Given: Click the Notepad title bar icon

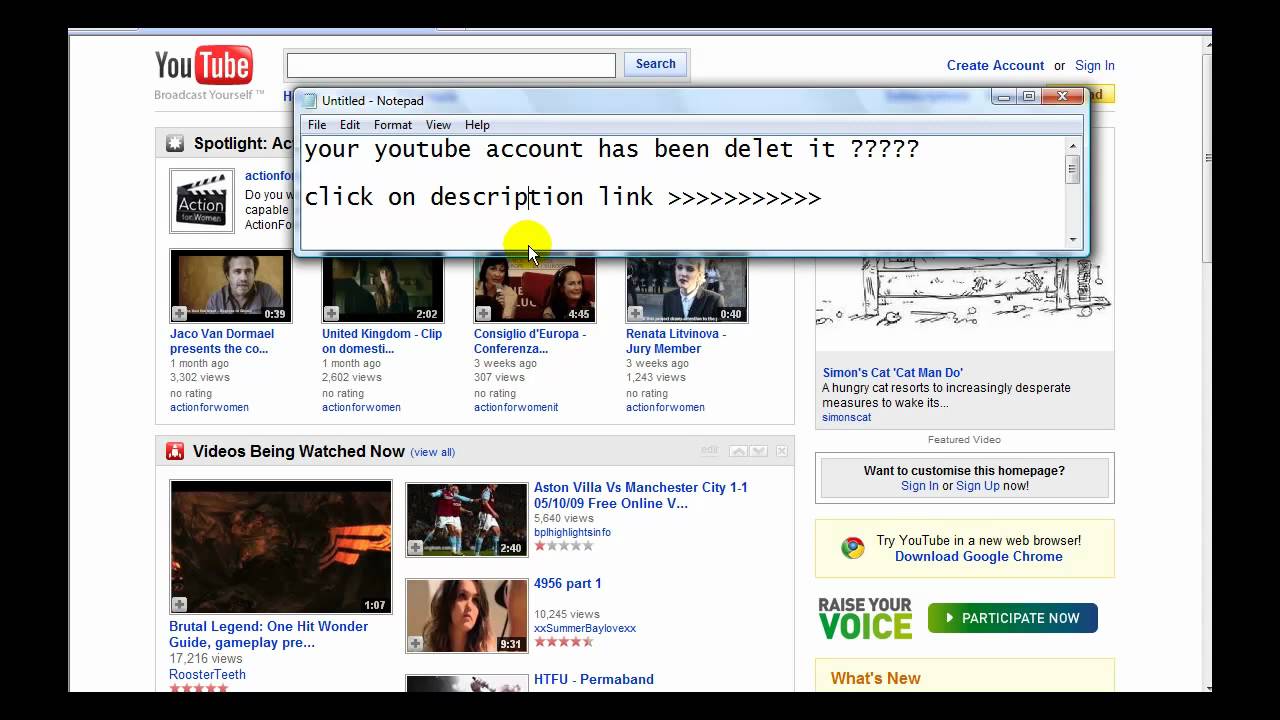Looking at the screenshot, I should pyautogui.click(x=310, y=100).
